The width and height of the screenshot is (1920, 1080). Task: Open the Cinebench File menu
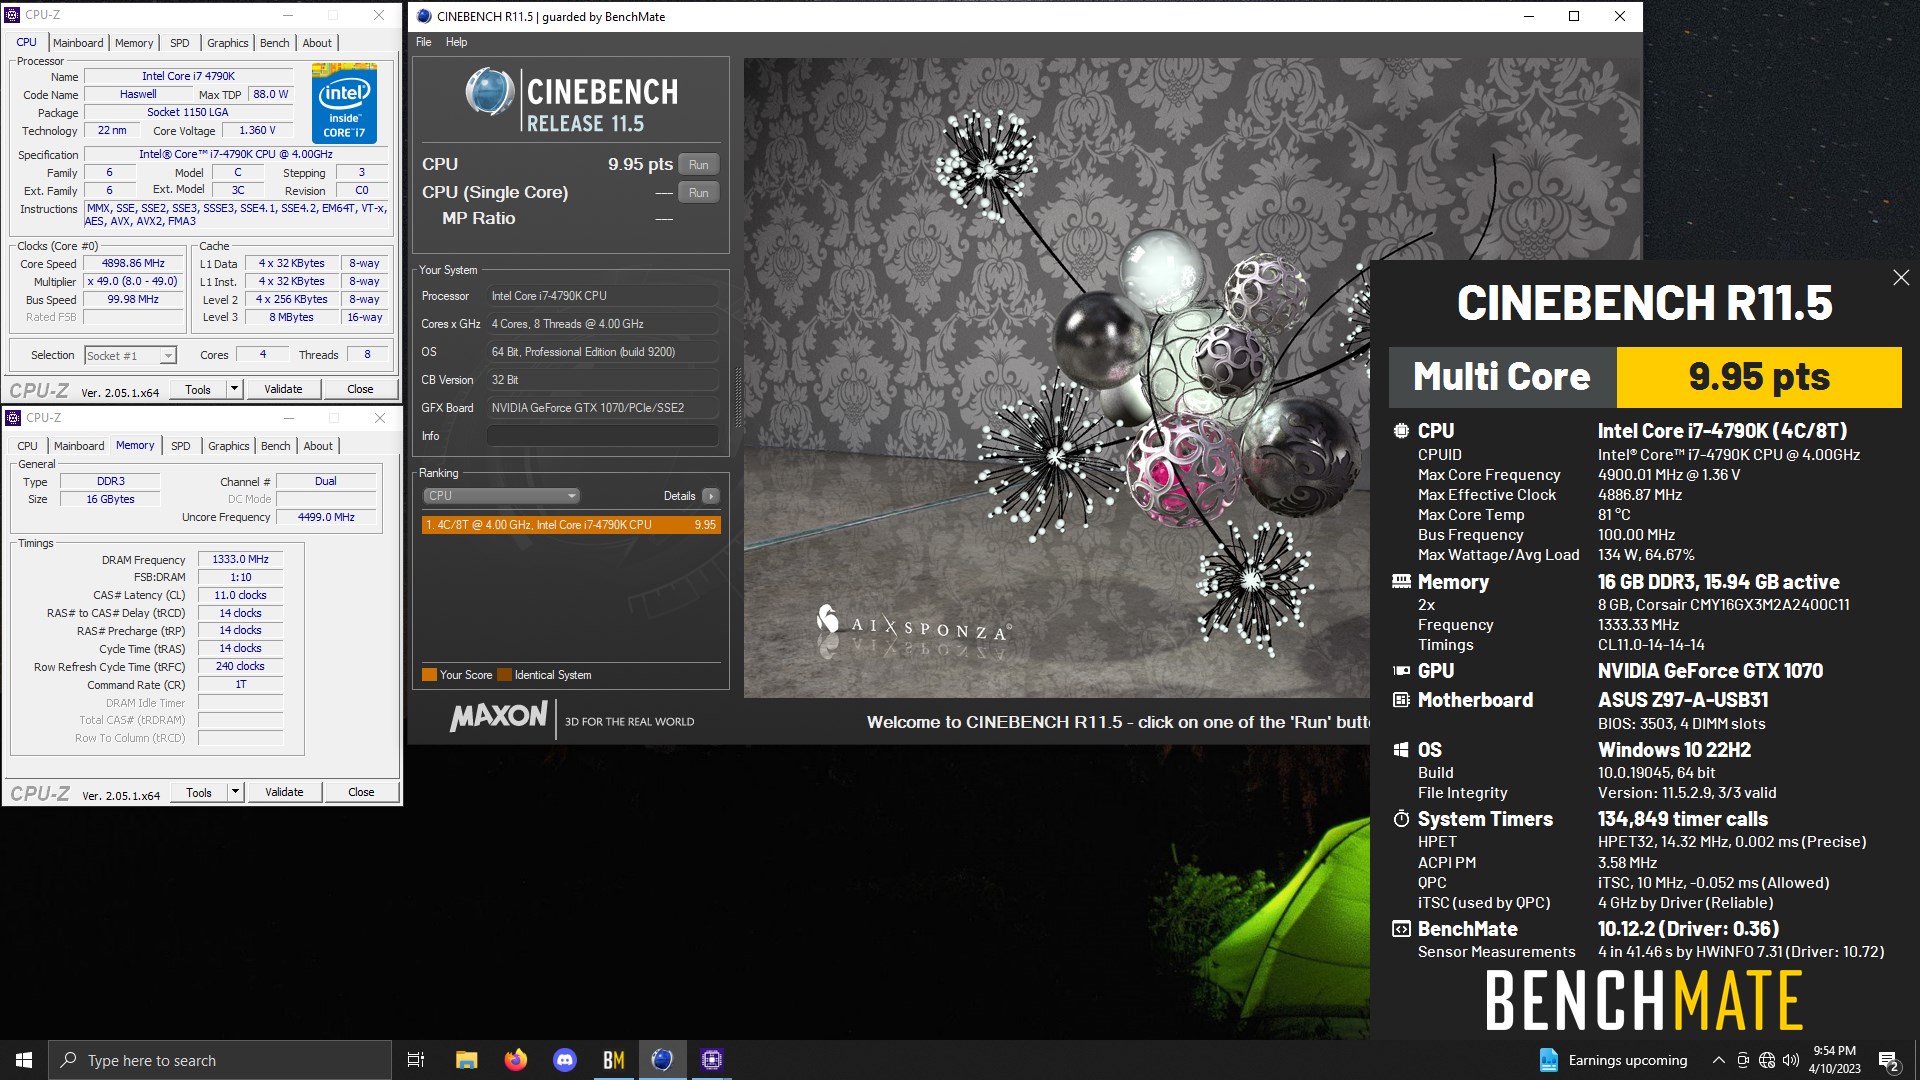423,42
